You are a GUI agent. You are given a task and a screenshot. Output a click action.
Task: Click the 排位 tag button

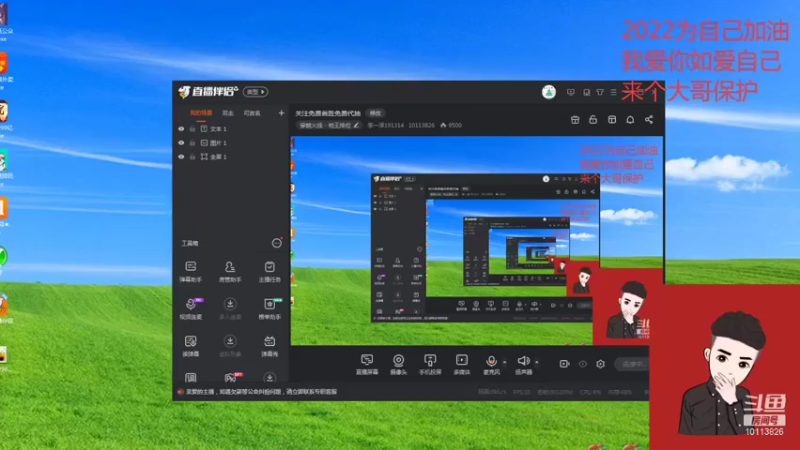376,113
